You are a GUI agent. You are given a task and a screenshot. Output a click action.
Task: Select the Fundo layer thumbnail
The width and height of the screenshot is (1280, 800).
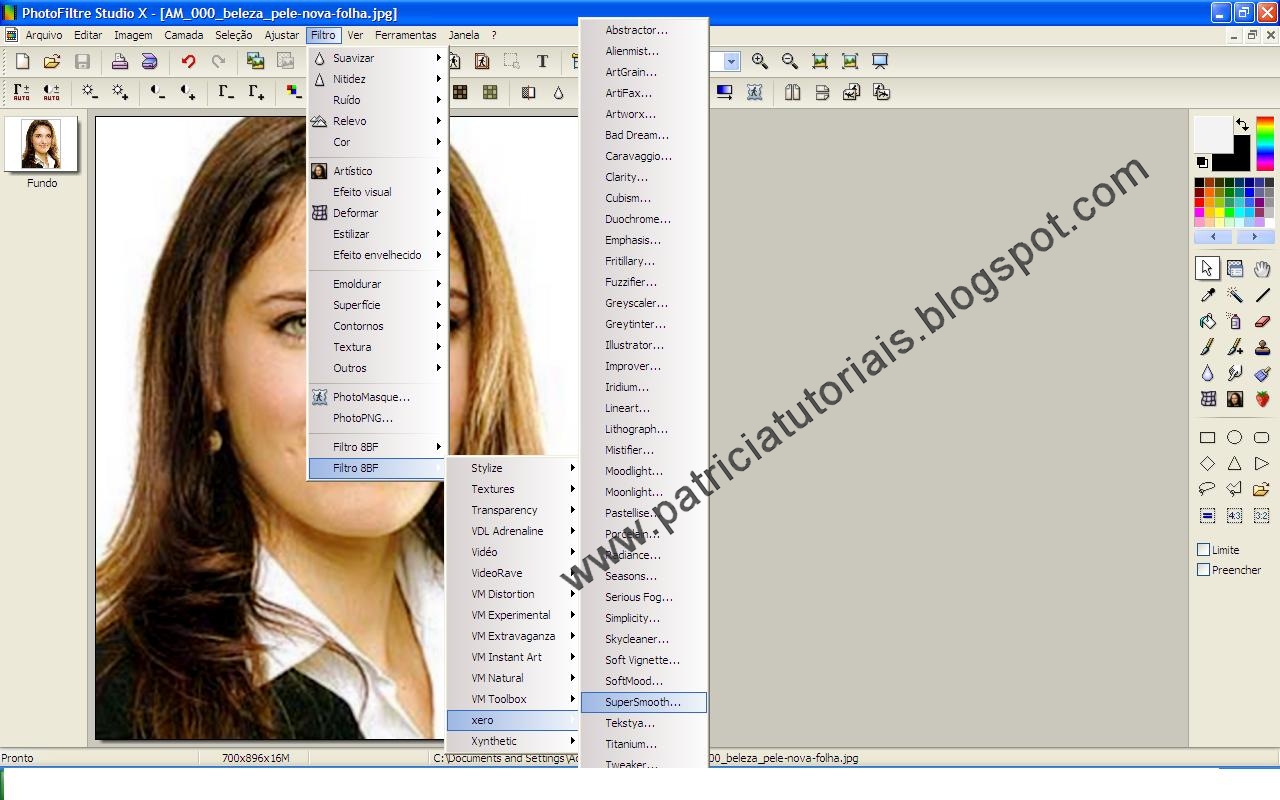click(x=42, y=144)
